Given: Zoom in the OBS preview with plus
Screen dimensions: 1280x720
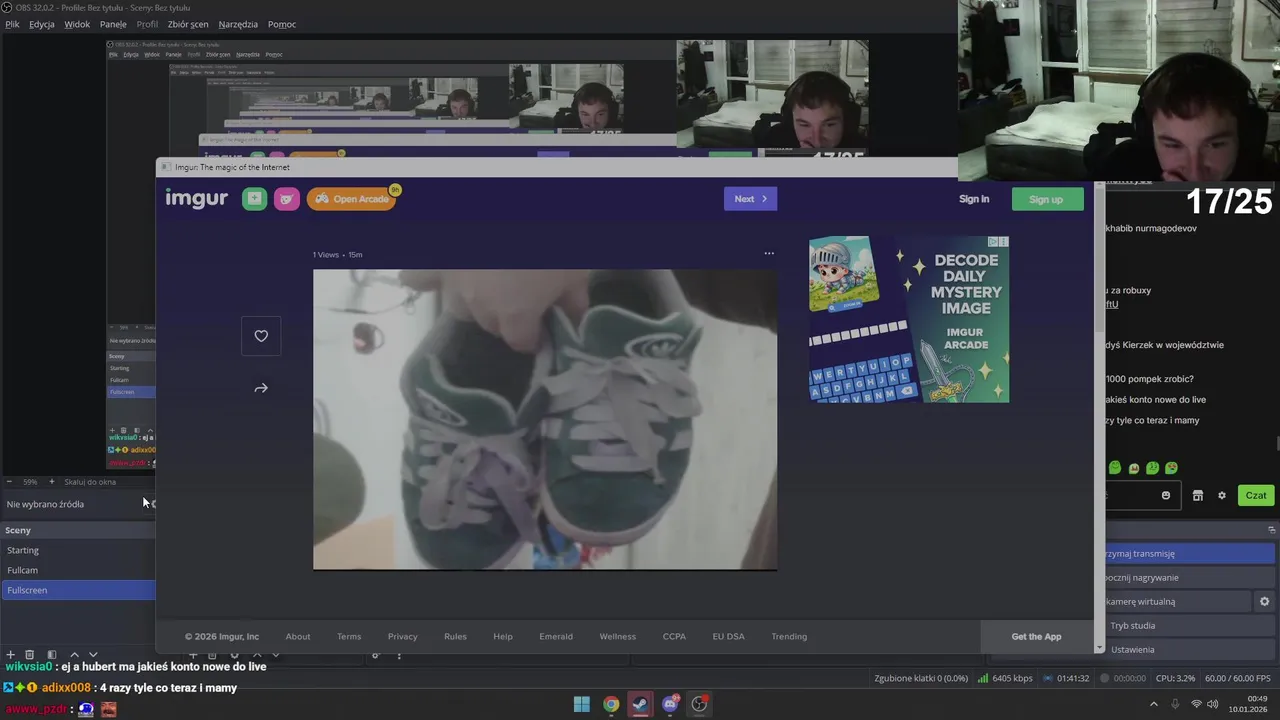Looking at the screenshot, I should 52,482.
